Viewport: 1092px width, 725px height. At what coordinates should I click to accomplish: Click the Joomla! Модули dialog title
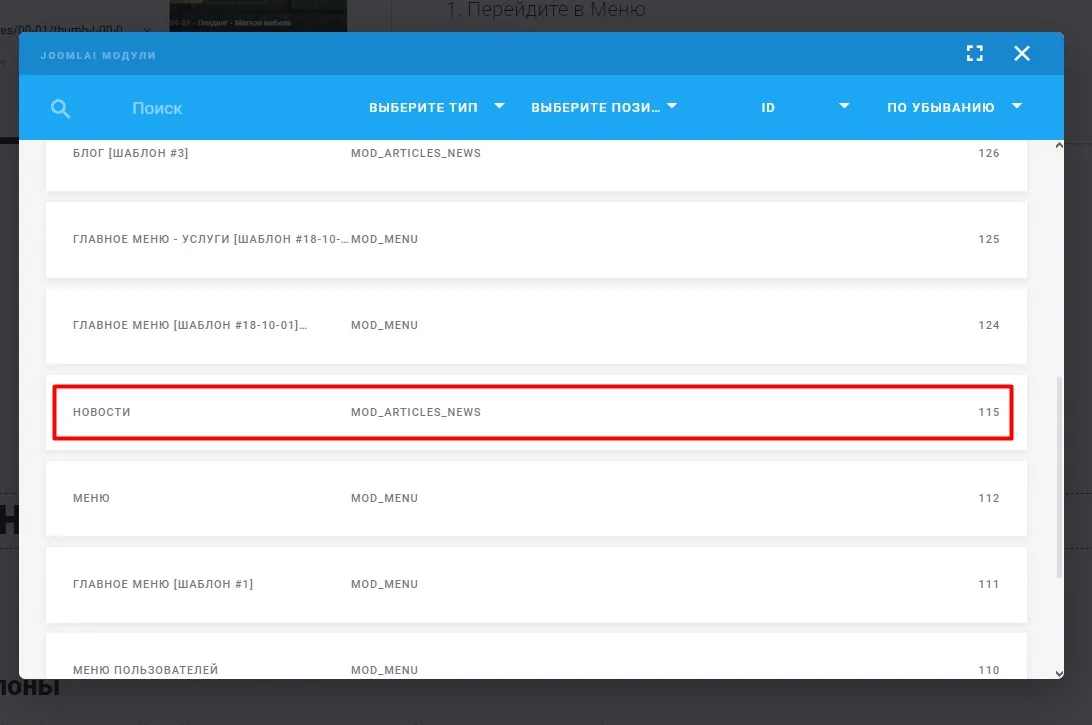[98, 56]
